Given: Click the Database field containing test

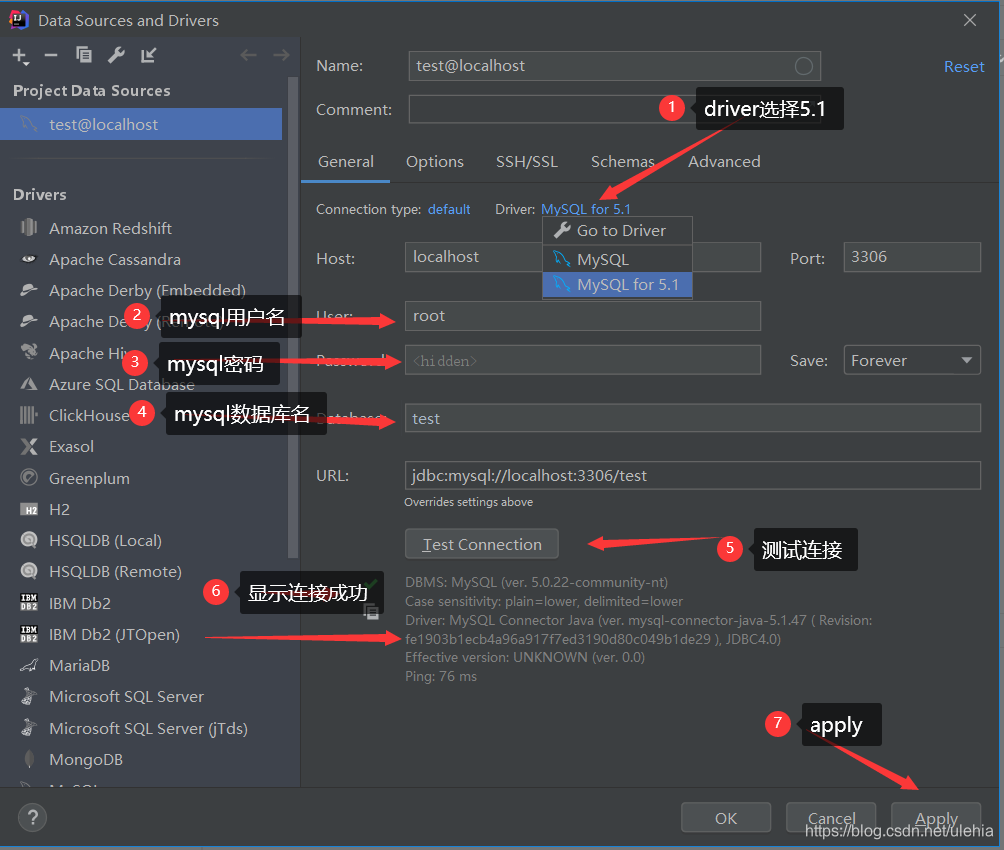Looking at the screenshot, I should pos(693,418).
